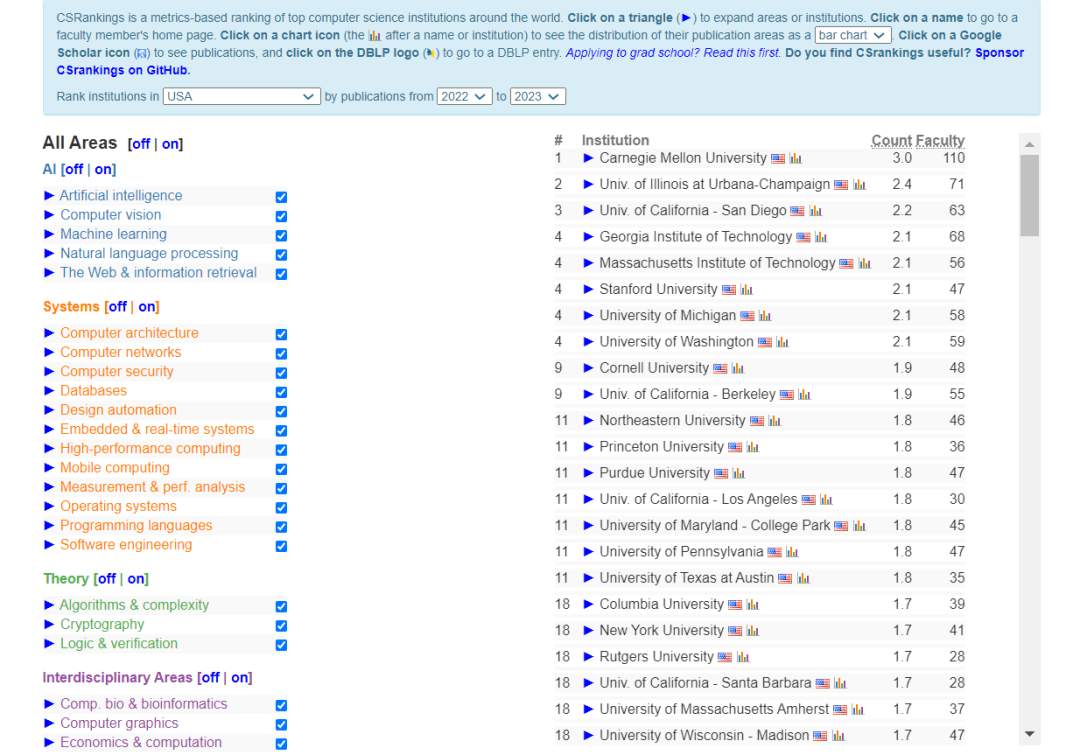Show Northeastern University chart icon
Image resolution: width=1080 pixels, height=755 pixels.
774,421
